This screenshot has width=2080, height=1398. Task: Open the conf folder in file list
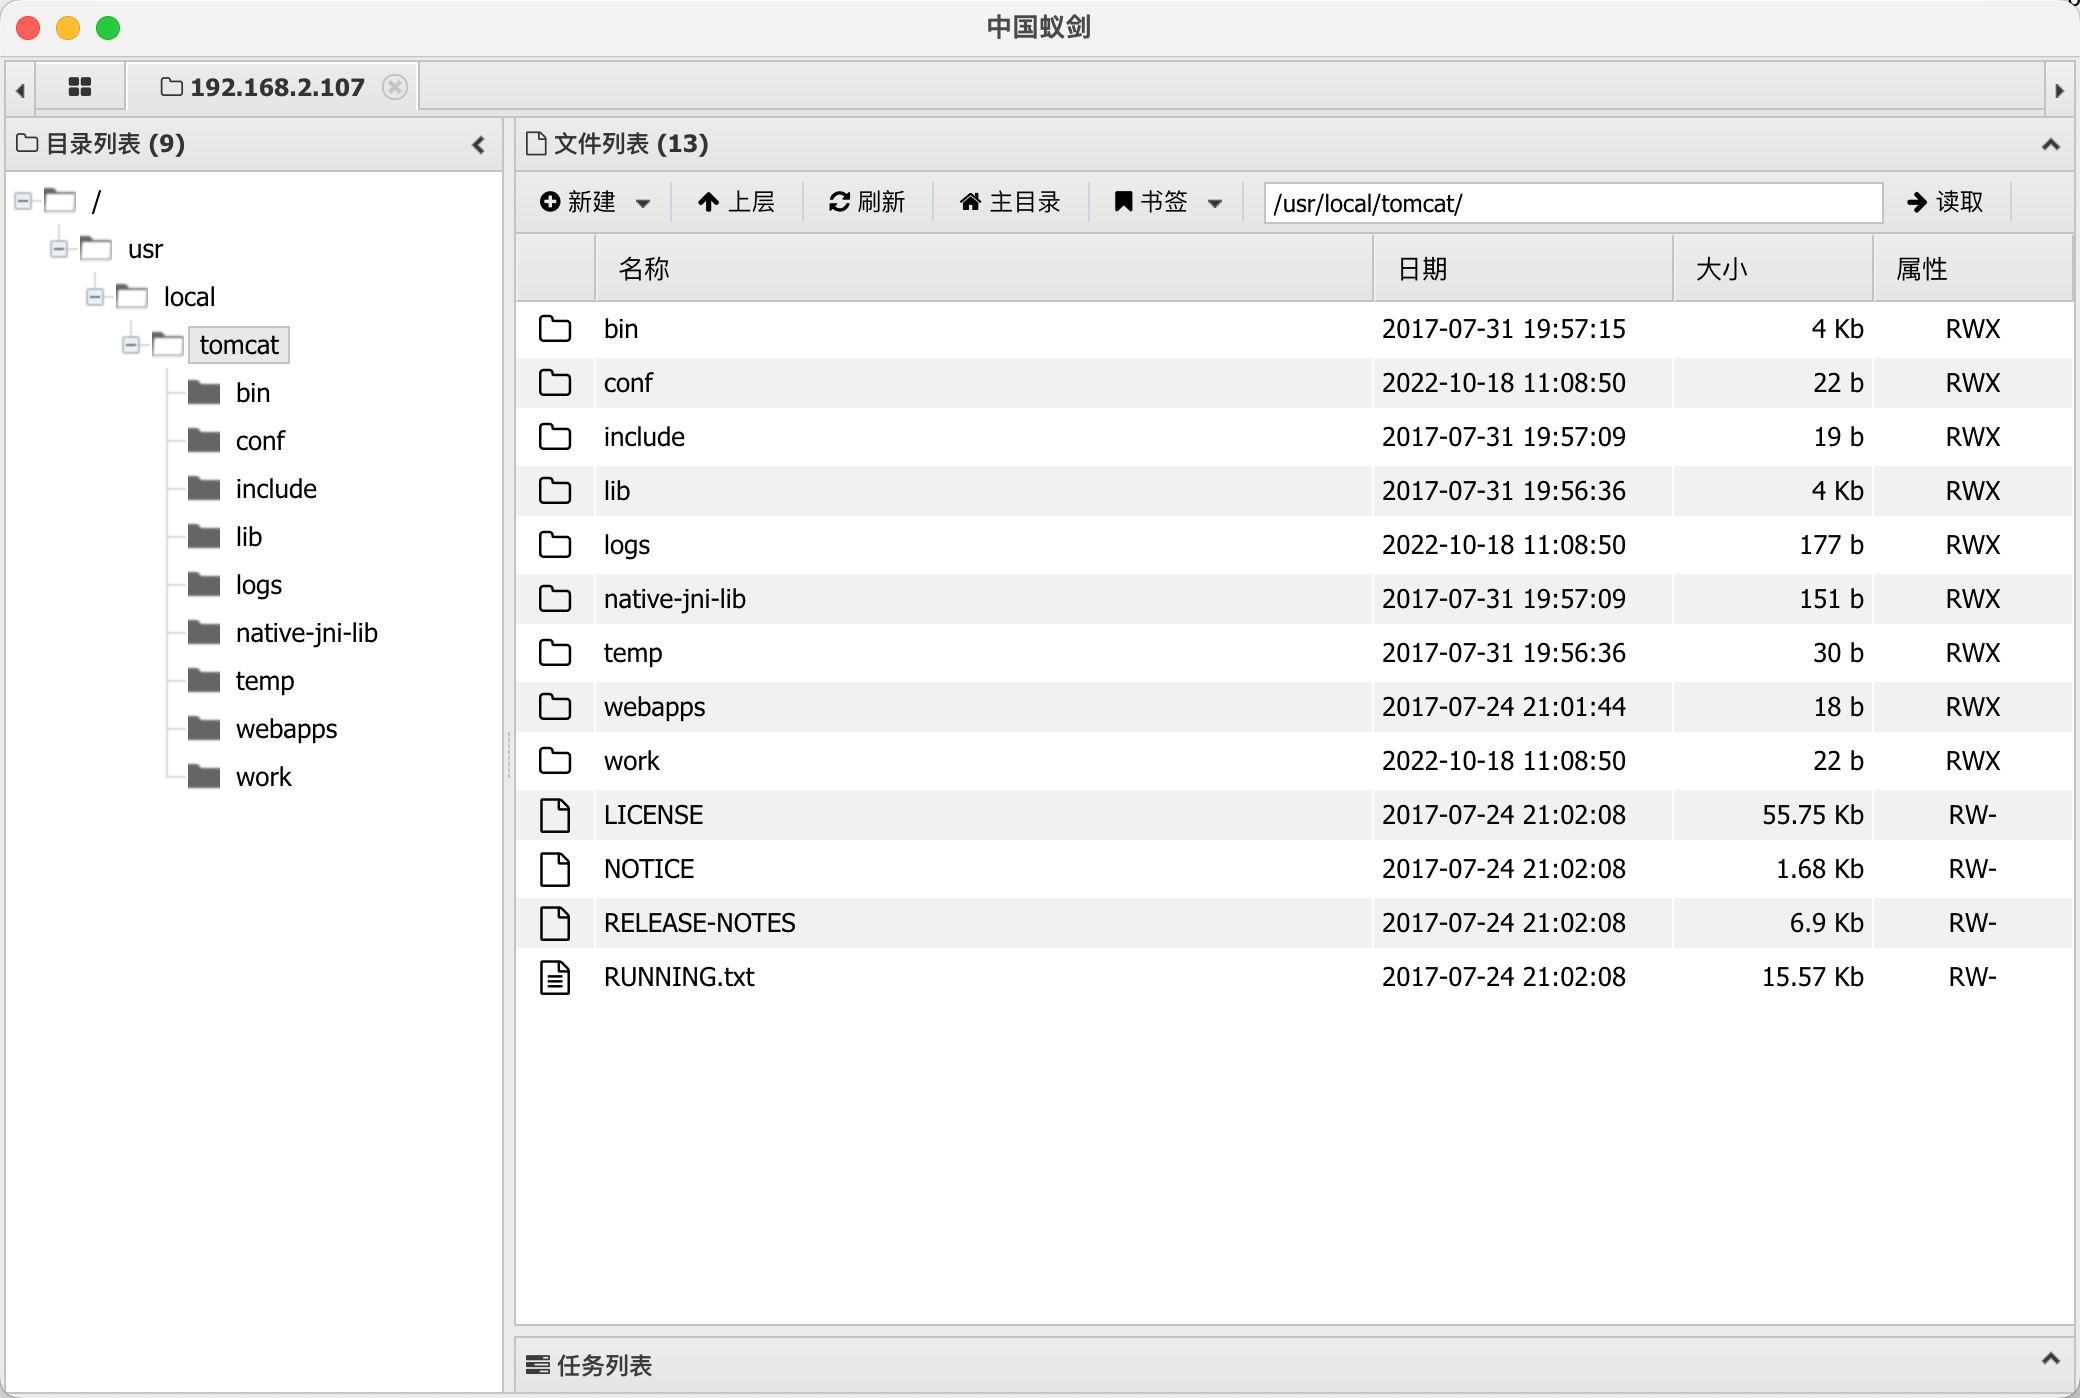pyautogui.click(x=628, y=383)
